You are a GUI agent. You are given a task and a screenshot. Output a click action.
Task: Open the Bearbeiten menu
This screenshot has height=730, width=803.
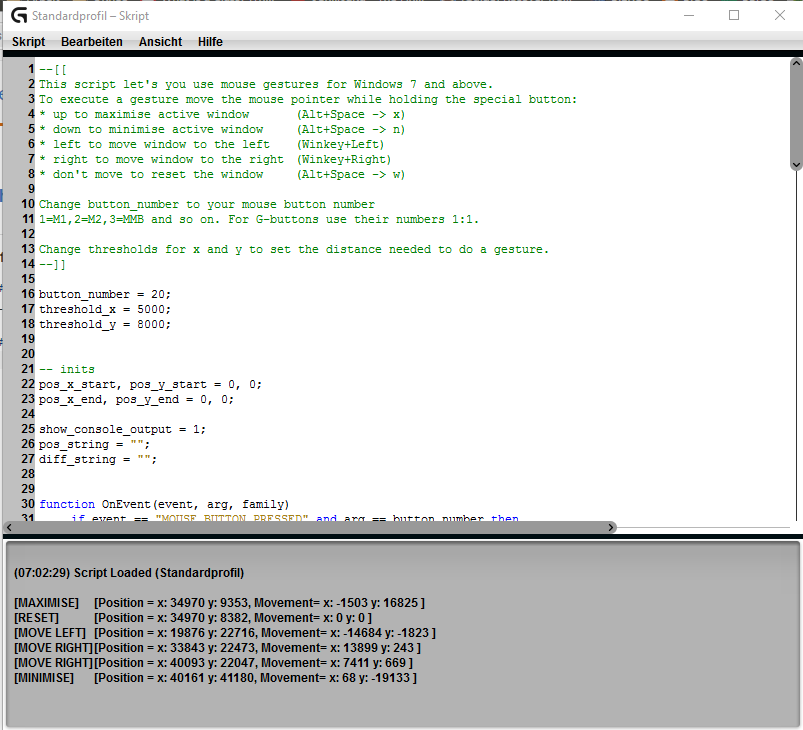coord(92,42)
